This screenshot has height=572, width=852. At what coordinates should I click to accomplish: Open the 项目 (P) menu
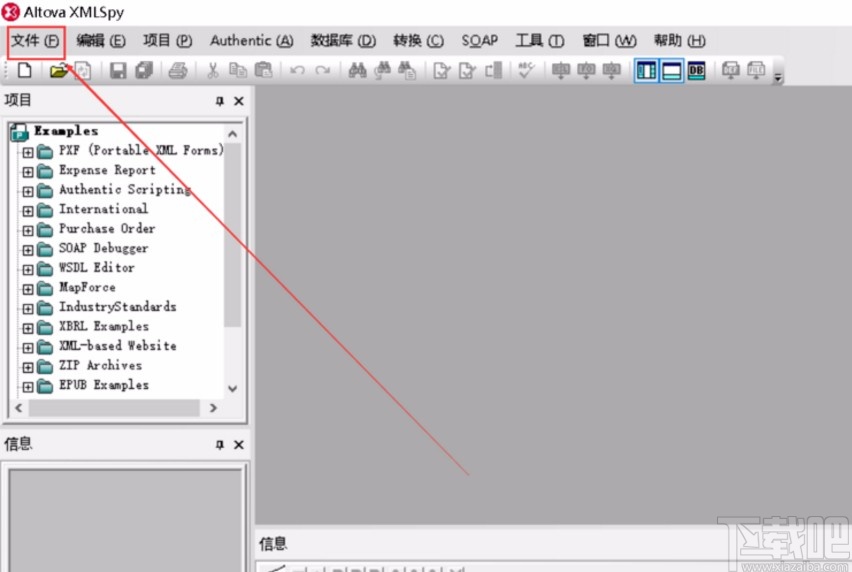point(168,41)
